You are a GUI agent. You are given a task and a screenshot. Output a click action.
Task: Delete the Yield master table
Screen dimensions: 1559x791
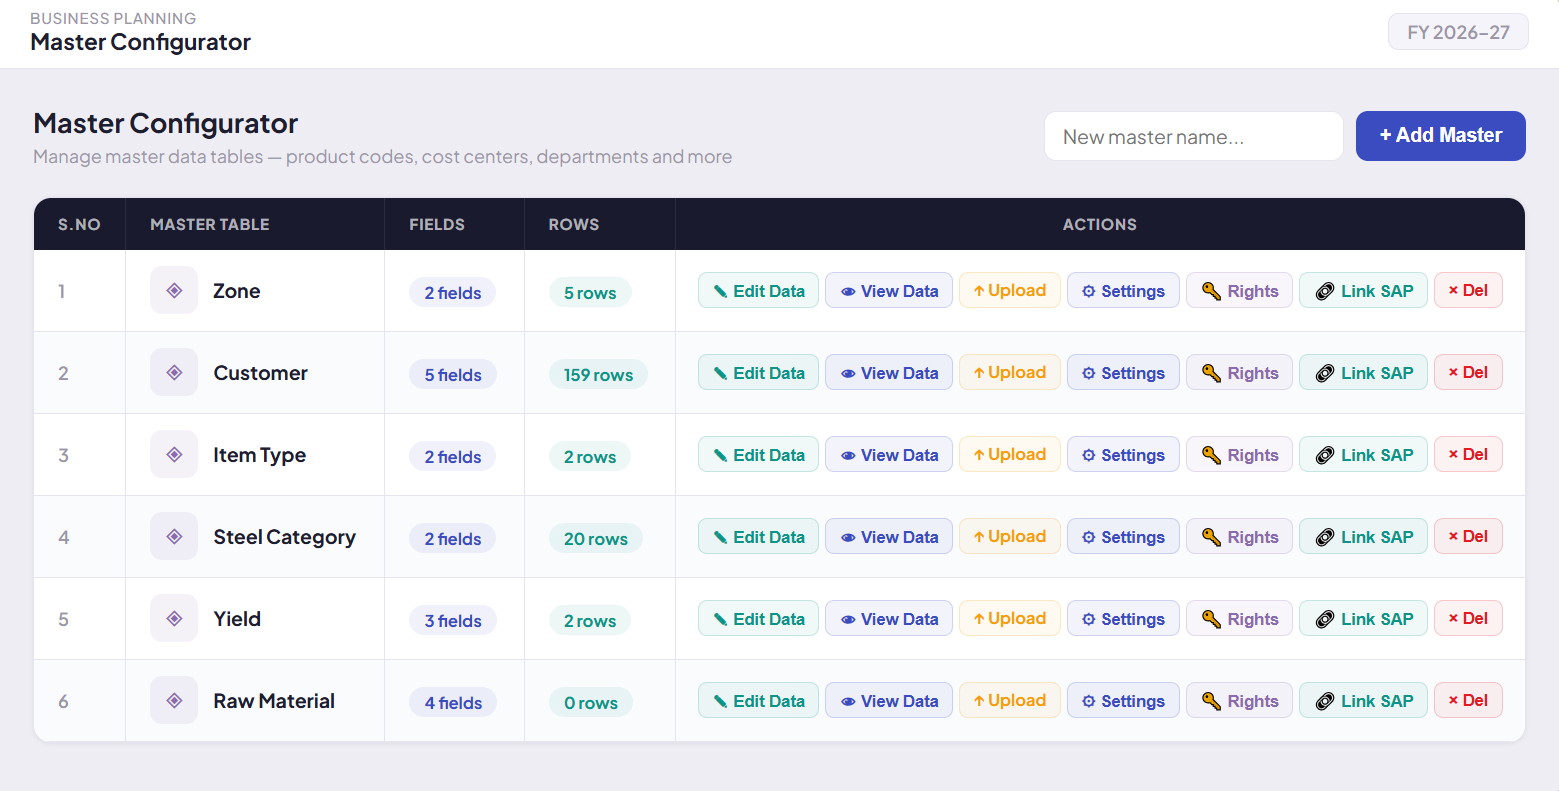(x=1468, y=619)
